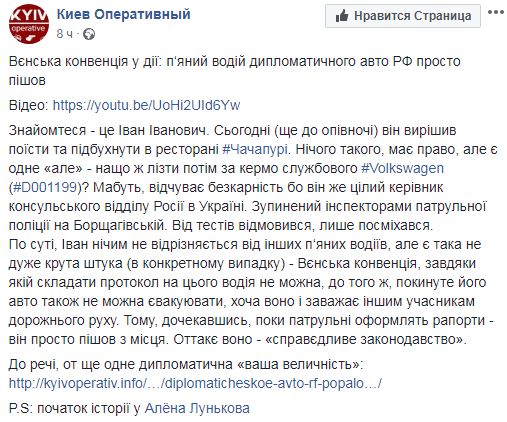
Task: Open Алёна Лунькова's profile link
Action: pos(197,408)
